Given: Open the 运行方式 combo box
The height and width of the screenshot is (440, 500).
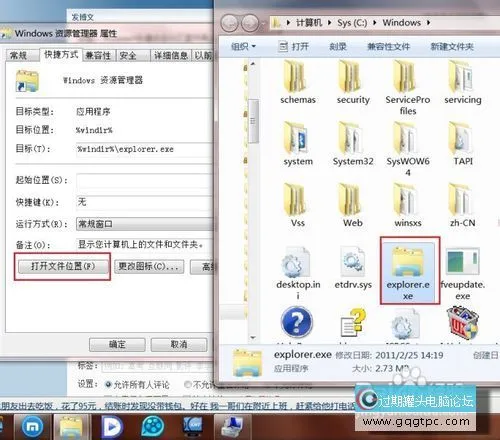Looking at the screenshot, I should coord(144,224).
